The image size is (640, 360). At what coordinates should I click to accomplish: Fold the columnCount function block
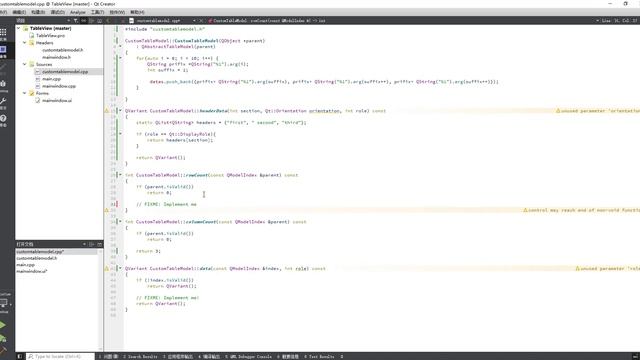pyautogui.click(x=120, y=222)
